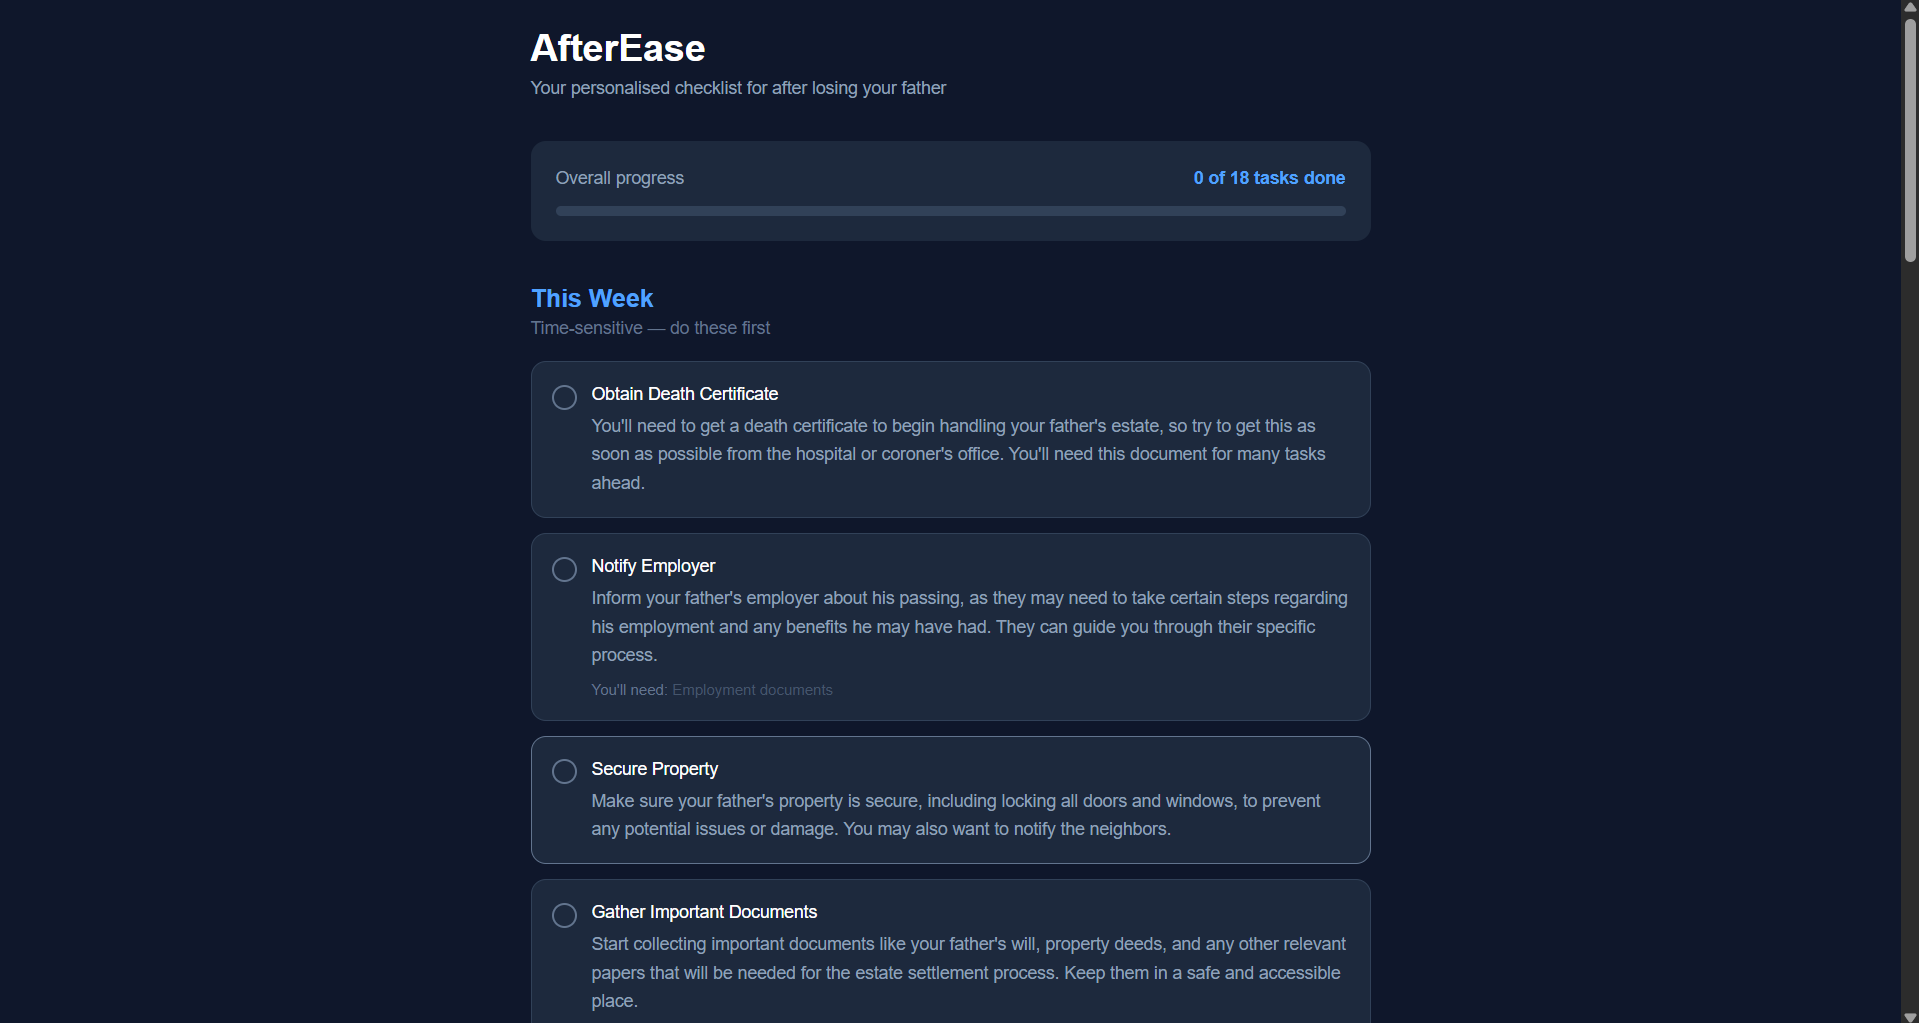
Task: Open the Obtain Death Certificate task card
Action: 950,440
